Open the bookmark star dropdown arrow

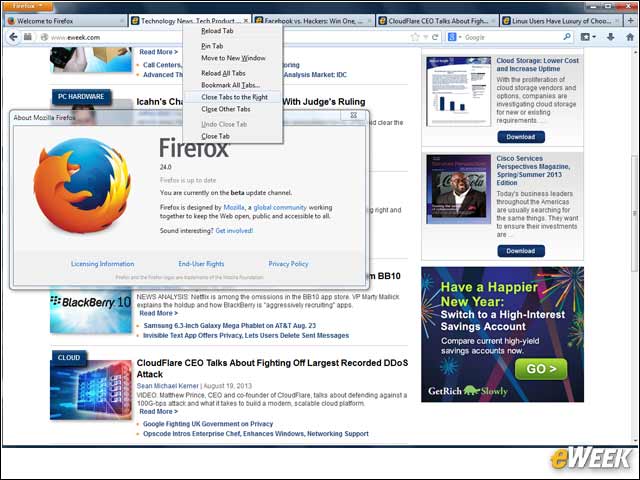425,37
